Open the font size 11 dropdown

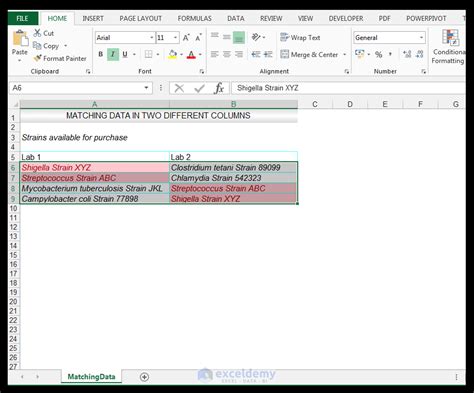[175, 38]
